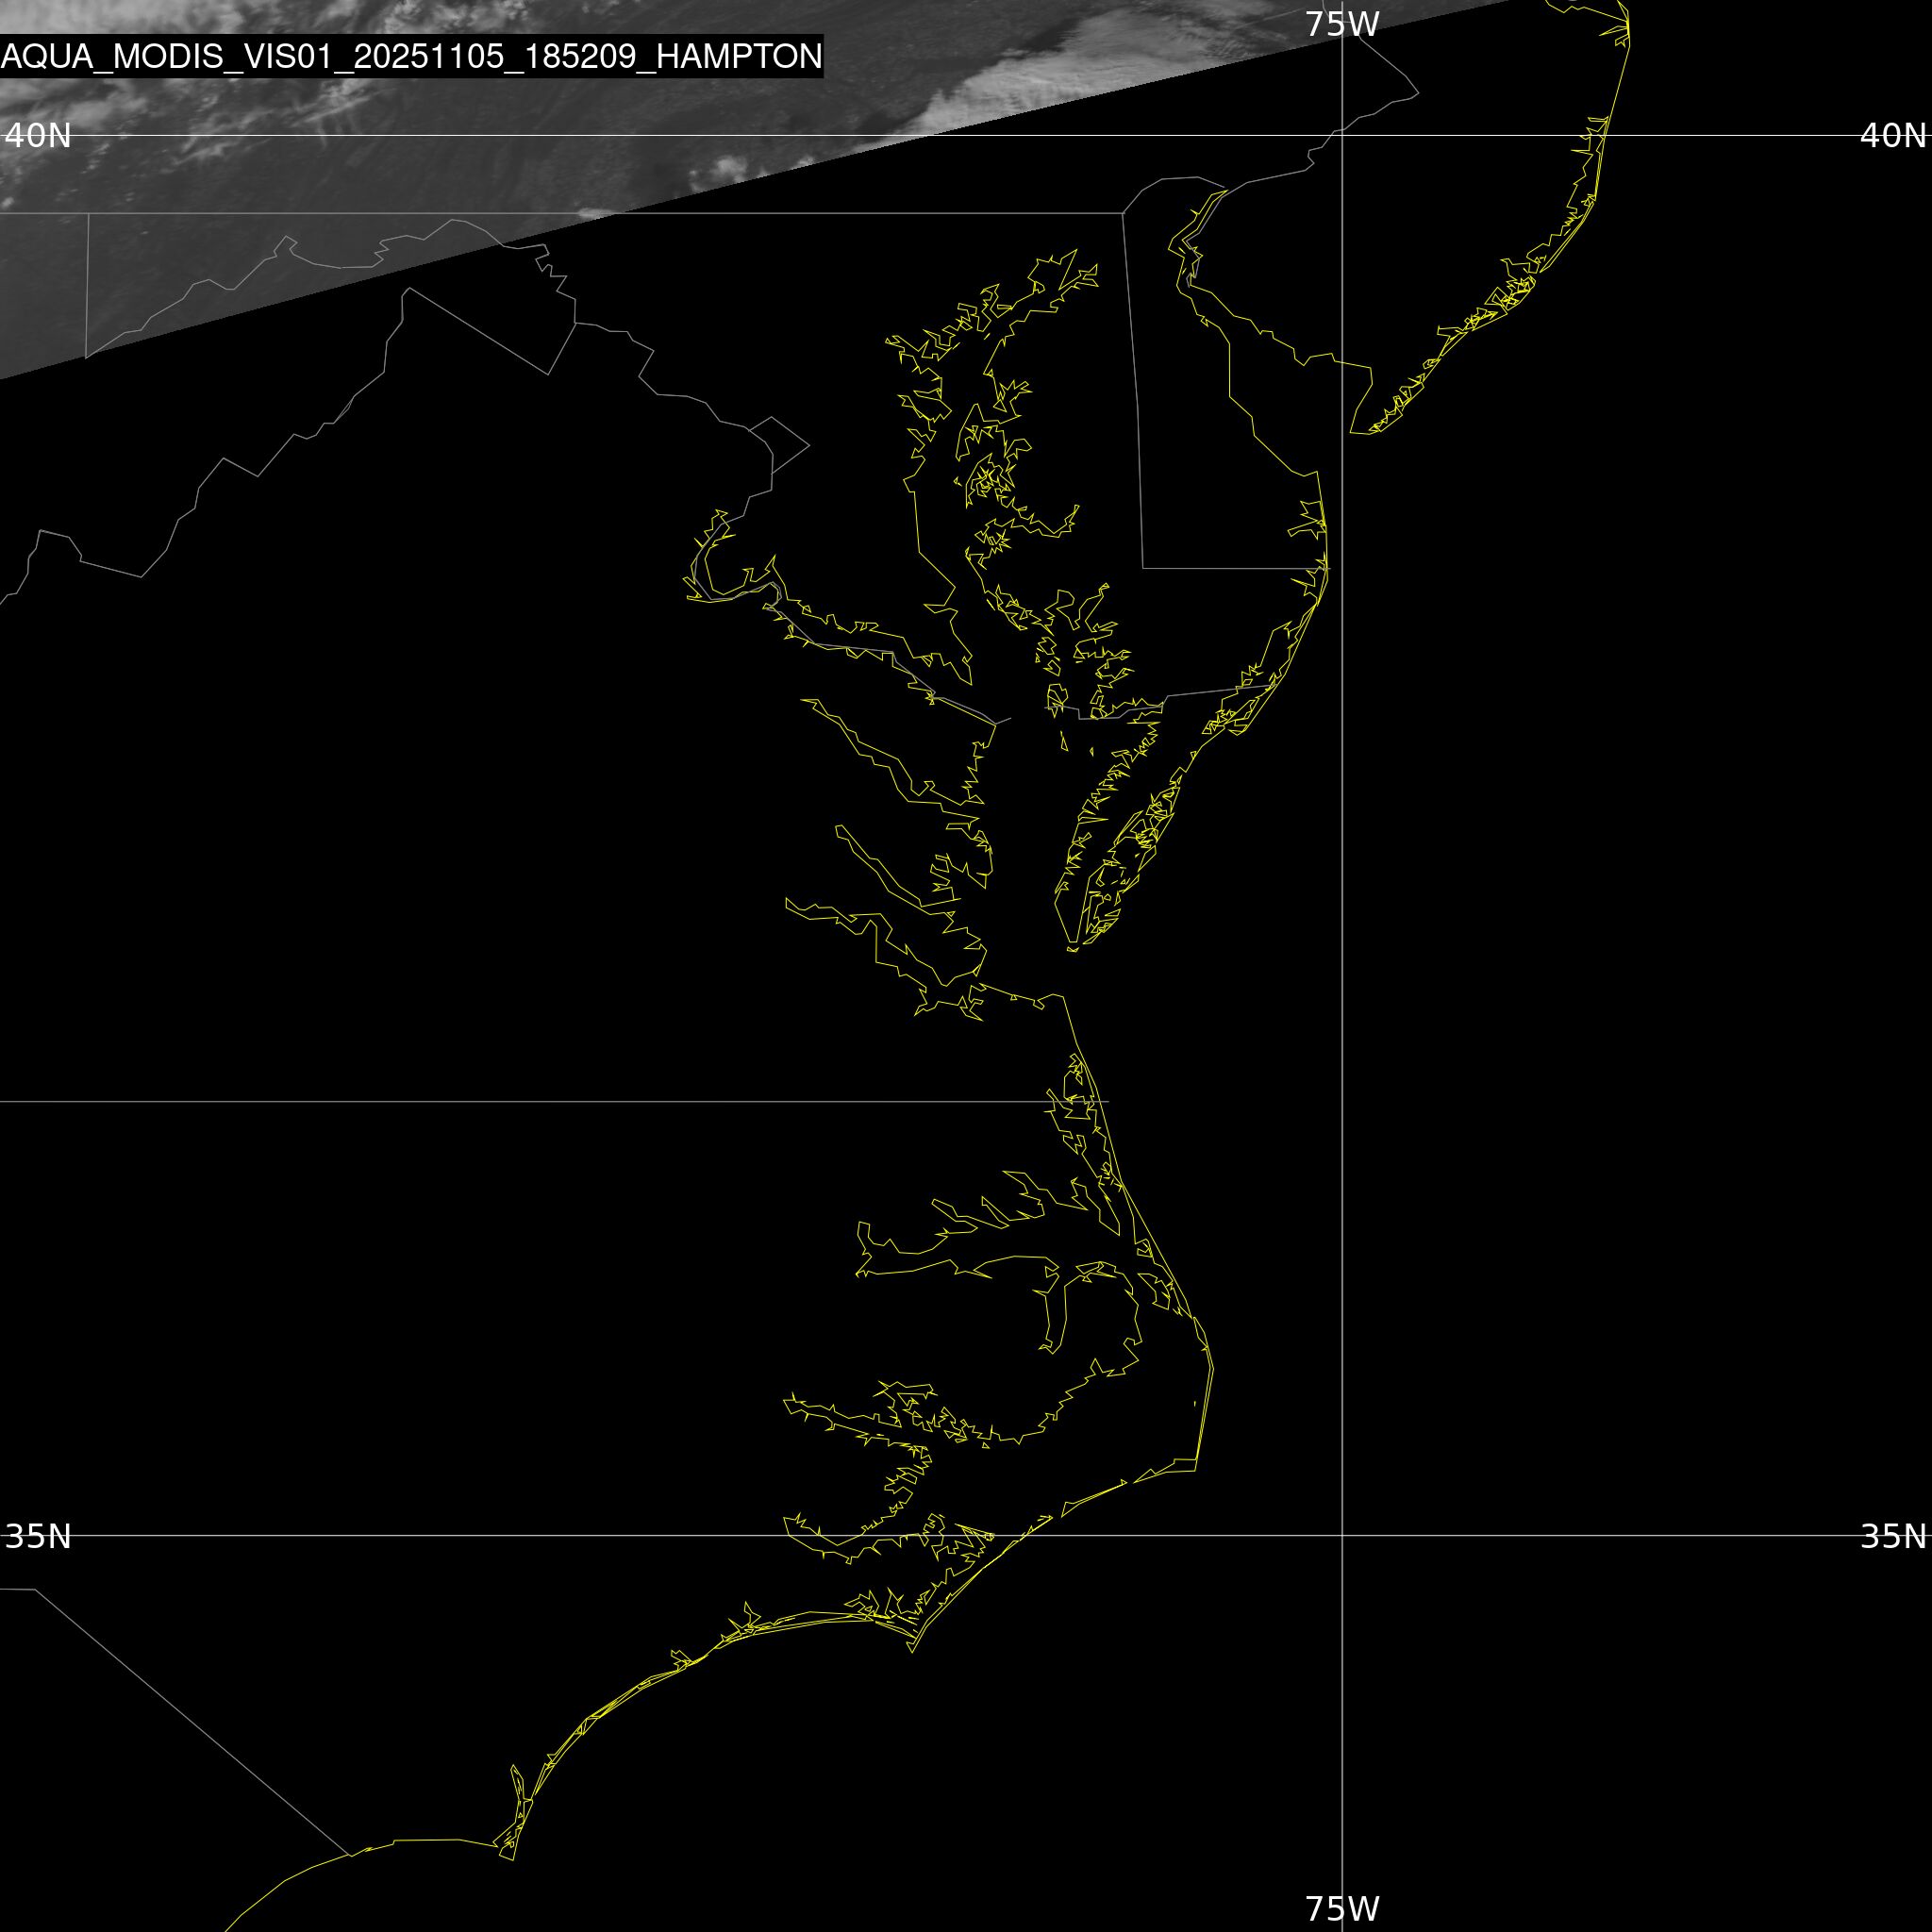
Task: Click the 75W and 40N gridline intersection
Action: [1342, 135]
